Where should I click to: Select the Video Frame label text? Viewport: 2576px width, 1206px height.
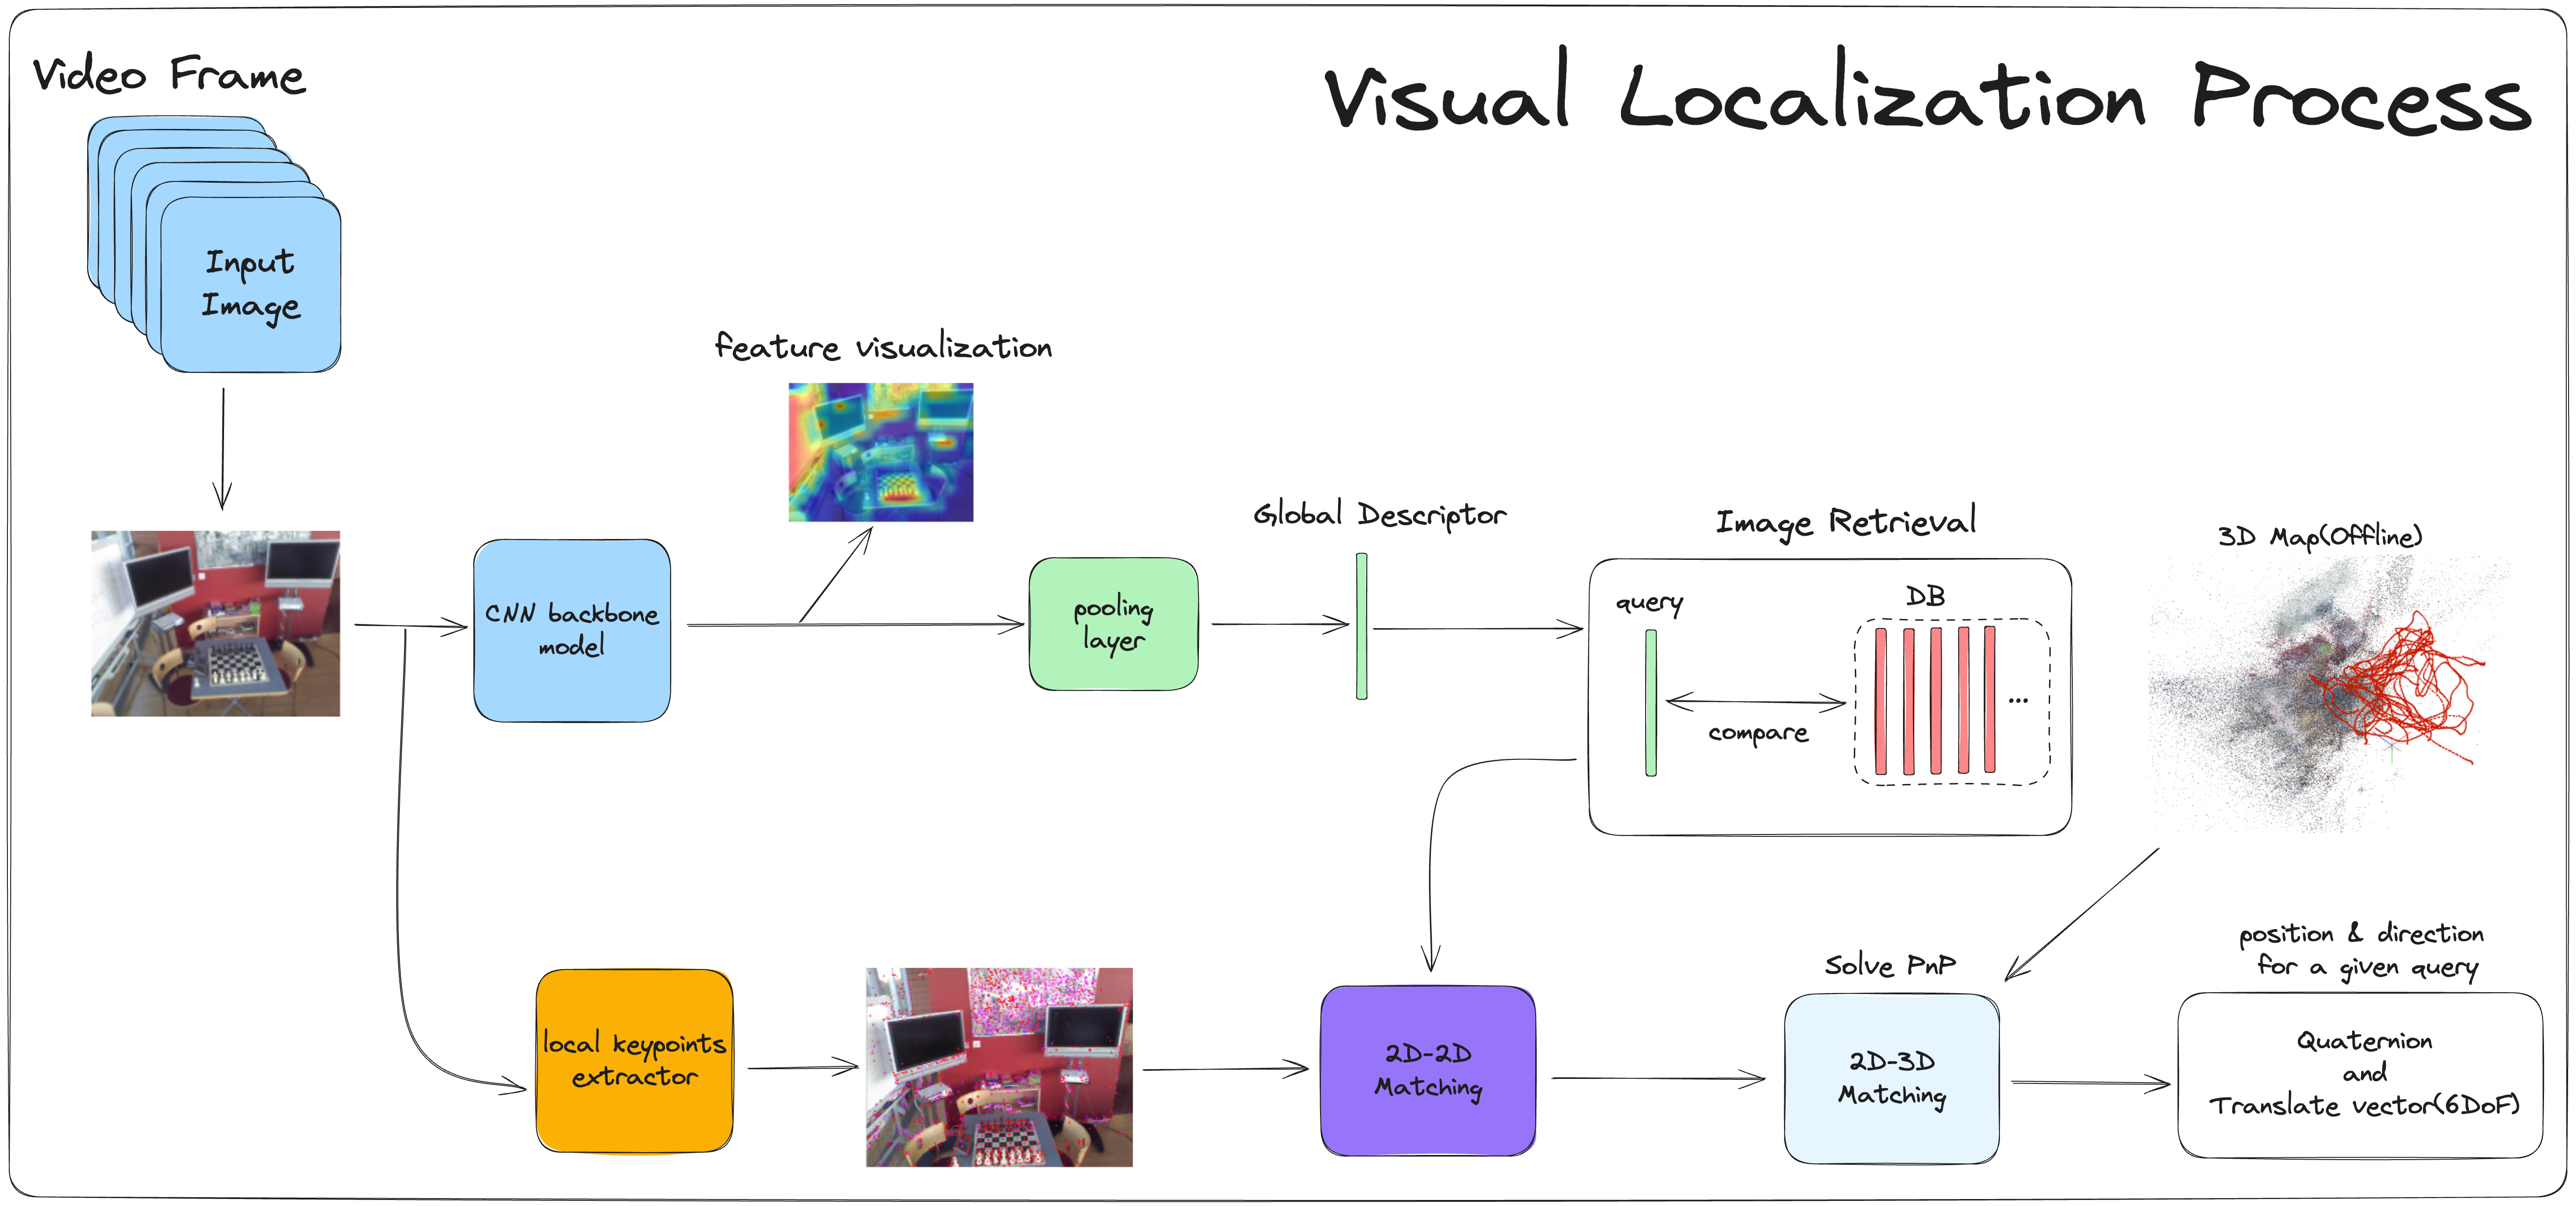168,76
